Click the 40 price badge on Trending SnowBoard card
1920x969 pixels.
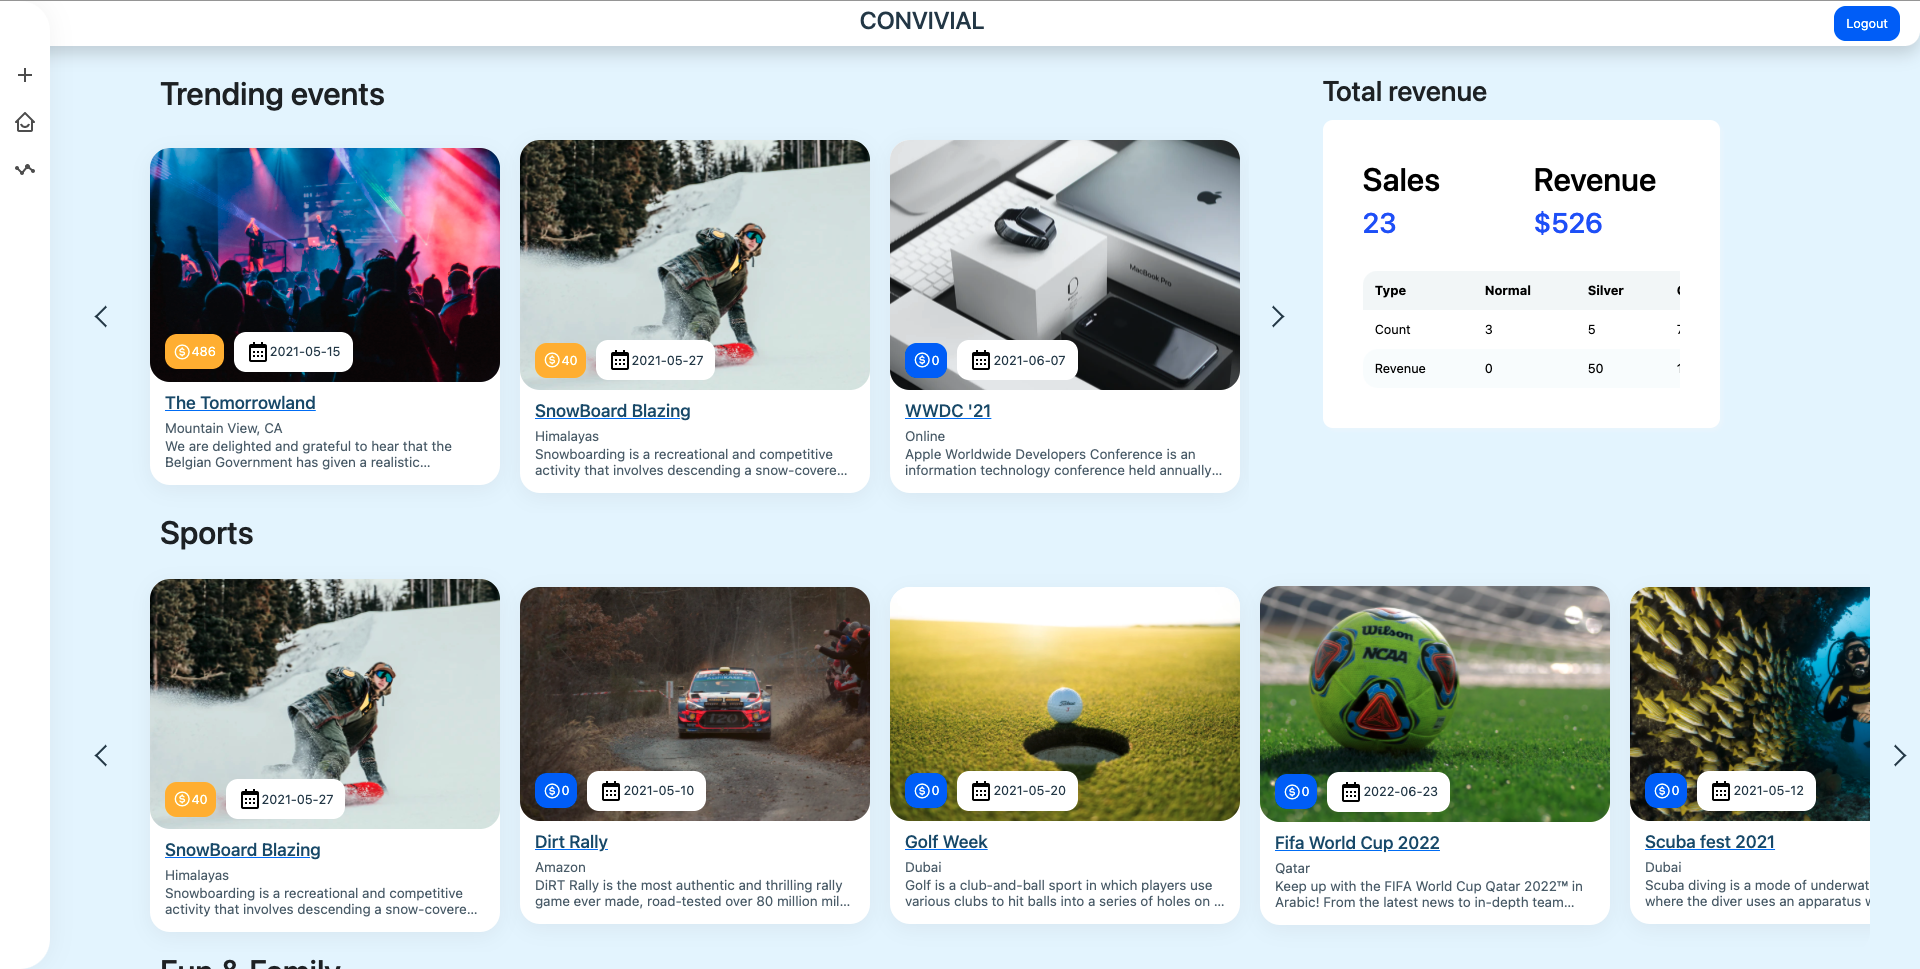click(560, 360)
